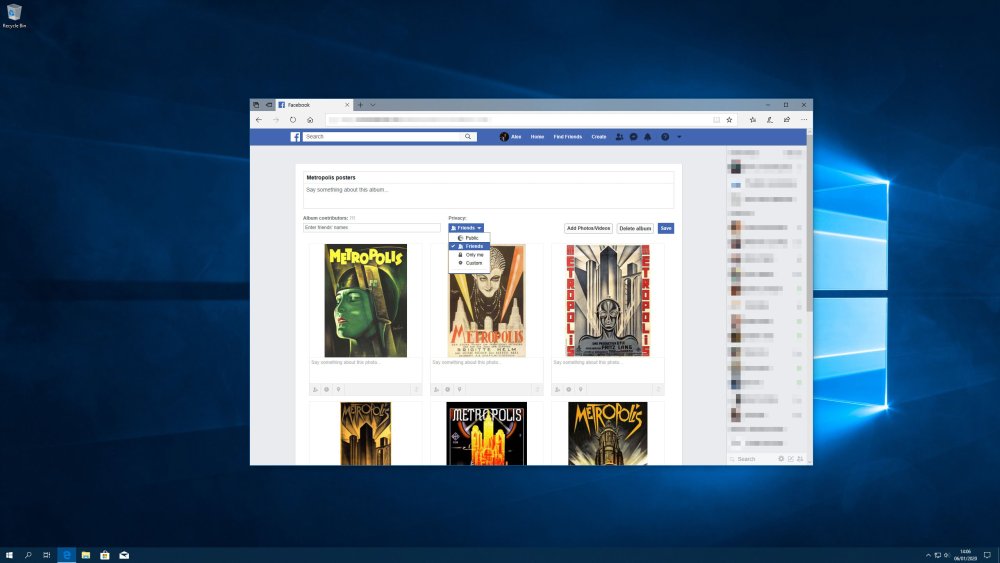The width and height of the screenshot is (1000, 563).
Task: Toggle reading view icon in address bar
Action: pos(716,120)
